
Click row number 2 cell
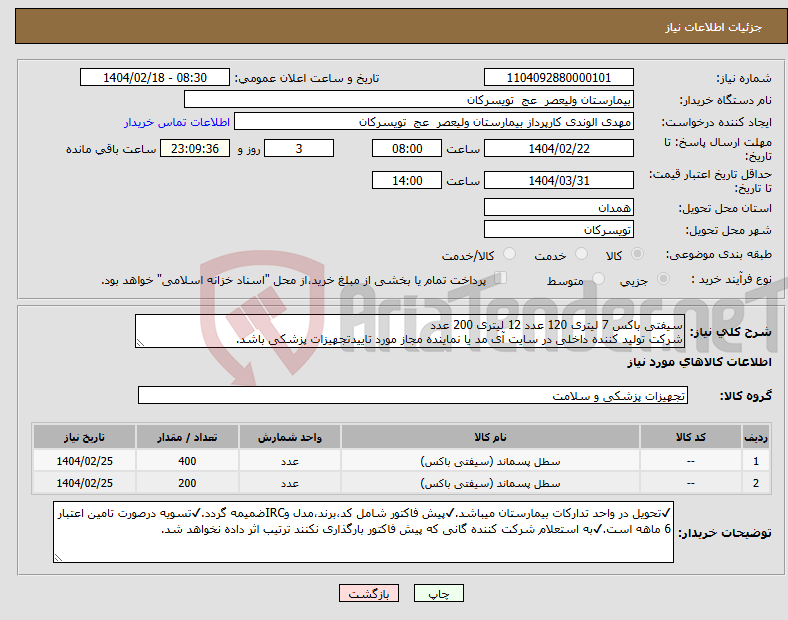[756, 483]
